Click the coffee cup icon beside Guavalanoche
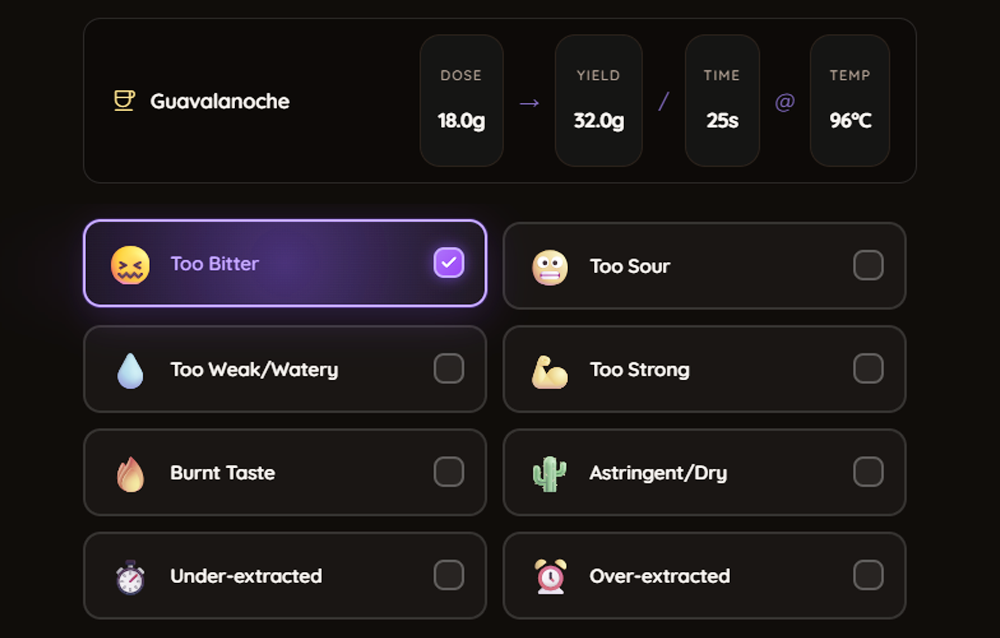Screen dimensions: 1000x638 click(x=124, y=101)
